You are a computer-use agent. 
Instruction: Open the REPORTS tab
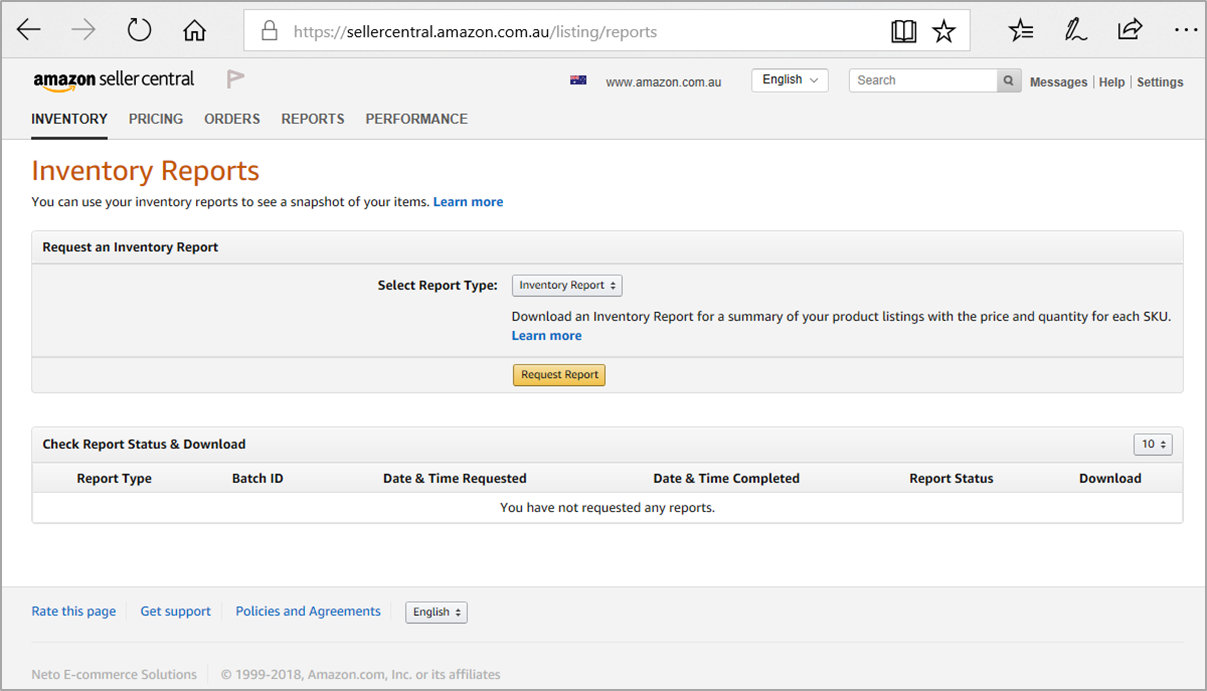tap(313, 119)
